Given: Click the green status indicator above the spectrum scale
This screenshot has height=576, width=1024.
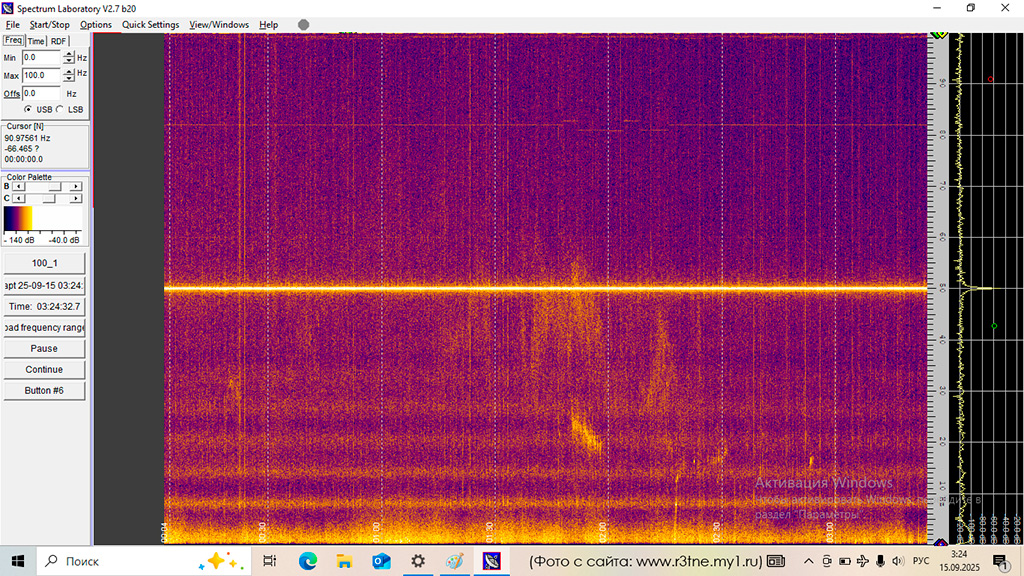Looking at the screenshot, I should (x=937, y=33).
